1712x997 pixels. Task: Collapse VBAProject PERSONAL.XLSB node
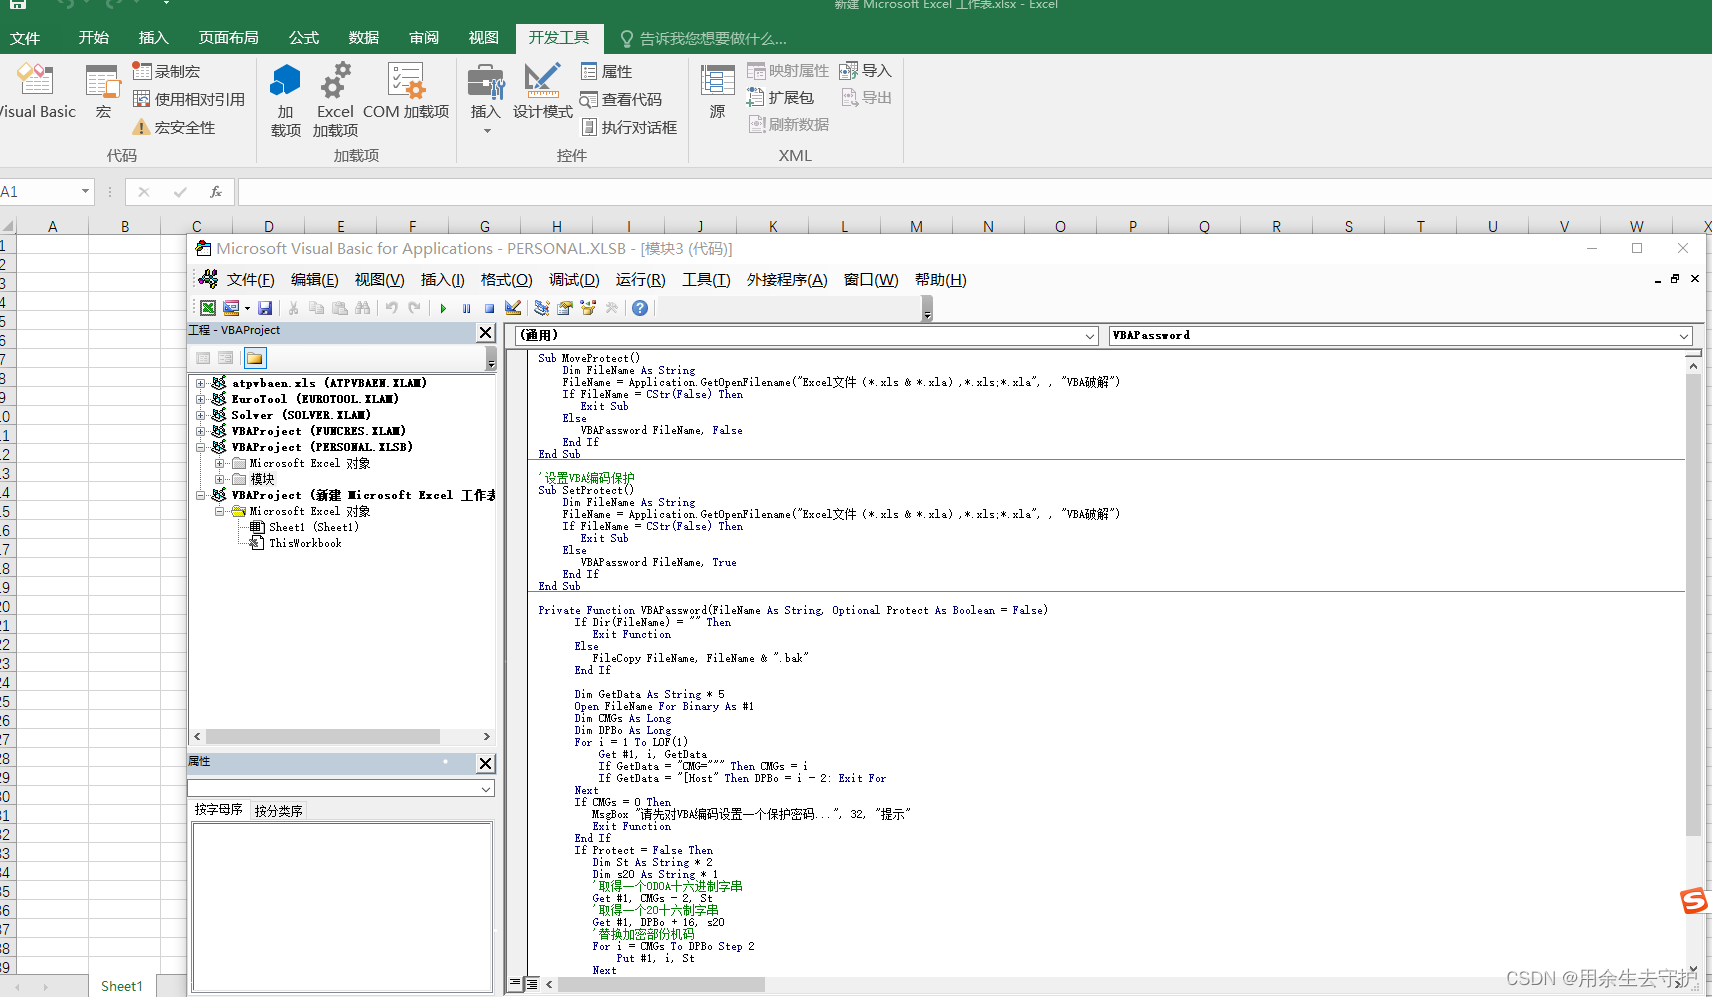(x=201, y=447)
